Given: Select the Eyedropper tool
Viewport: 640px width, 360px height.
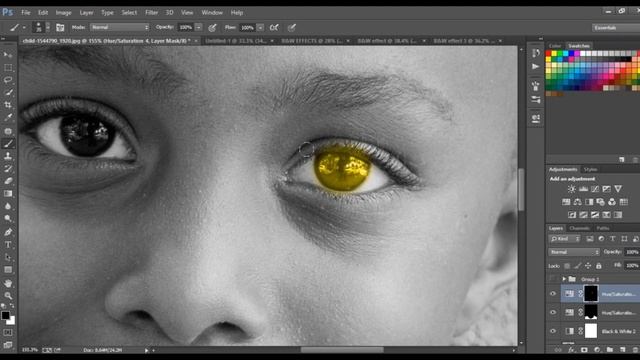Looking at the screenshot, I should [x=8, y=118].
